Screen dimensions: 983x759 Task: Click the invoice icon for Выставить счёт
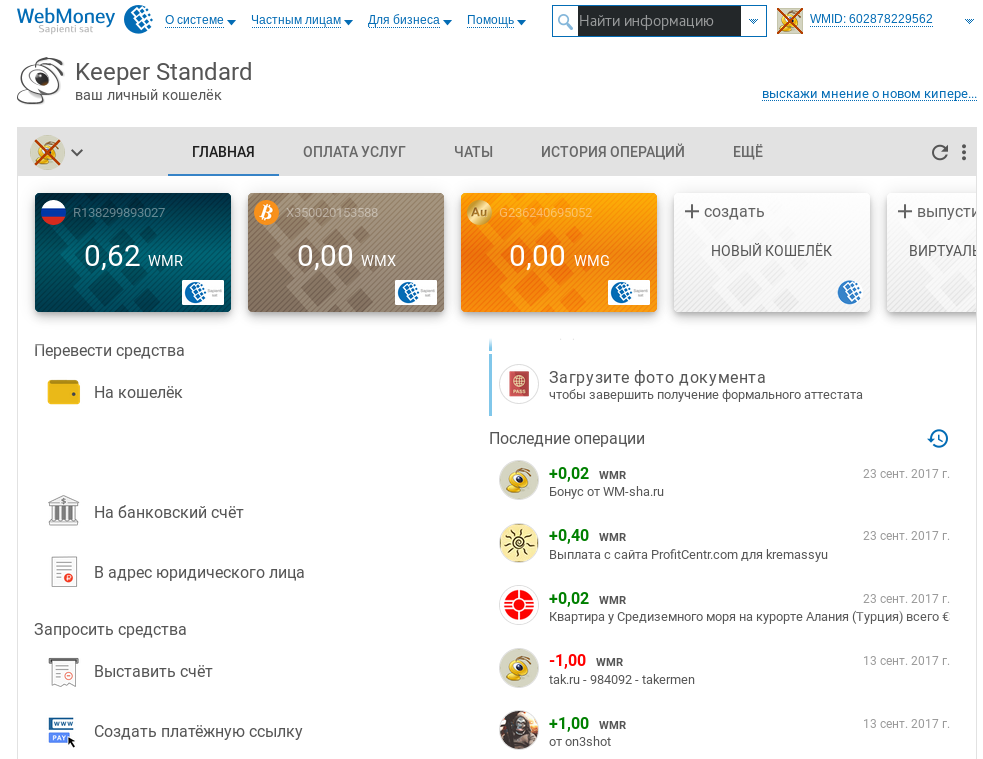pyautogui.click(x=63, y=671)
